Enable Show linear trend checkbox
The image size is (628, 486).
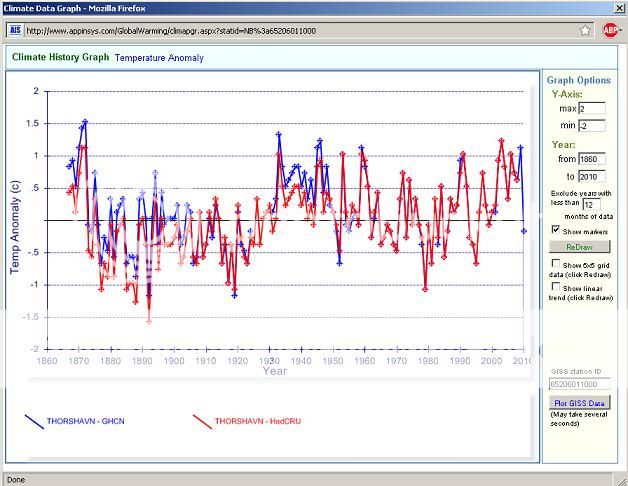pos(555,287)
